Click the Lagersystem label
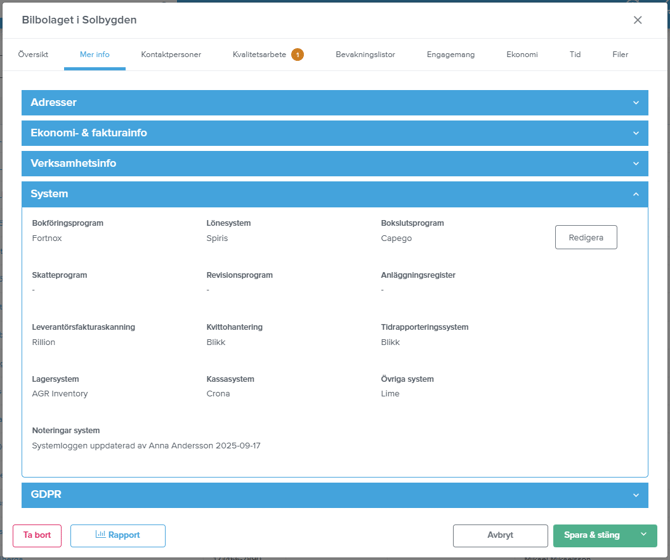Screen dimensions: 670x560 (x=56, y=379)
